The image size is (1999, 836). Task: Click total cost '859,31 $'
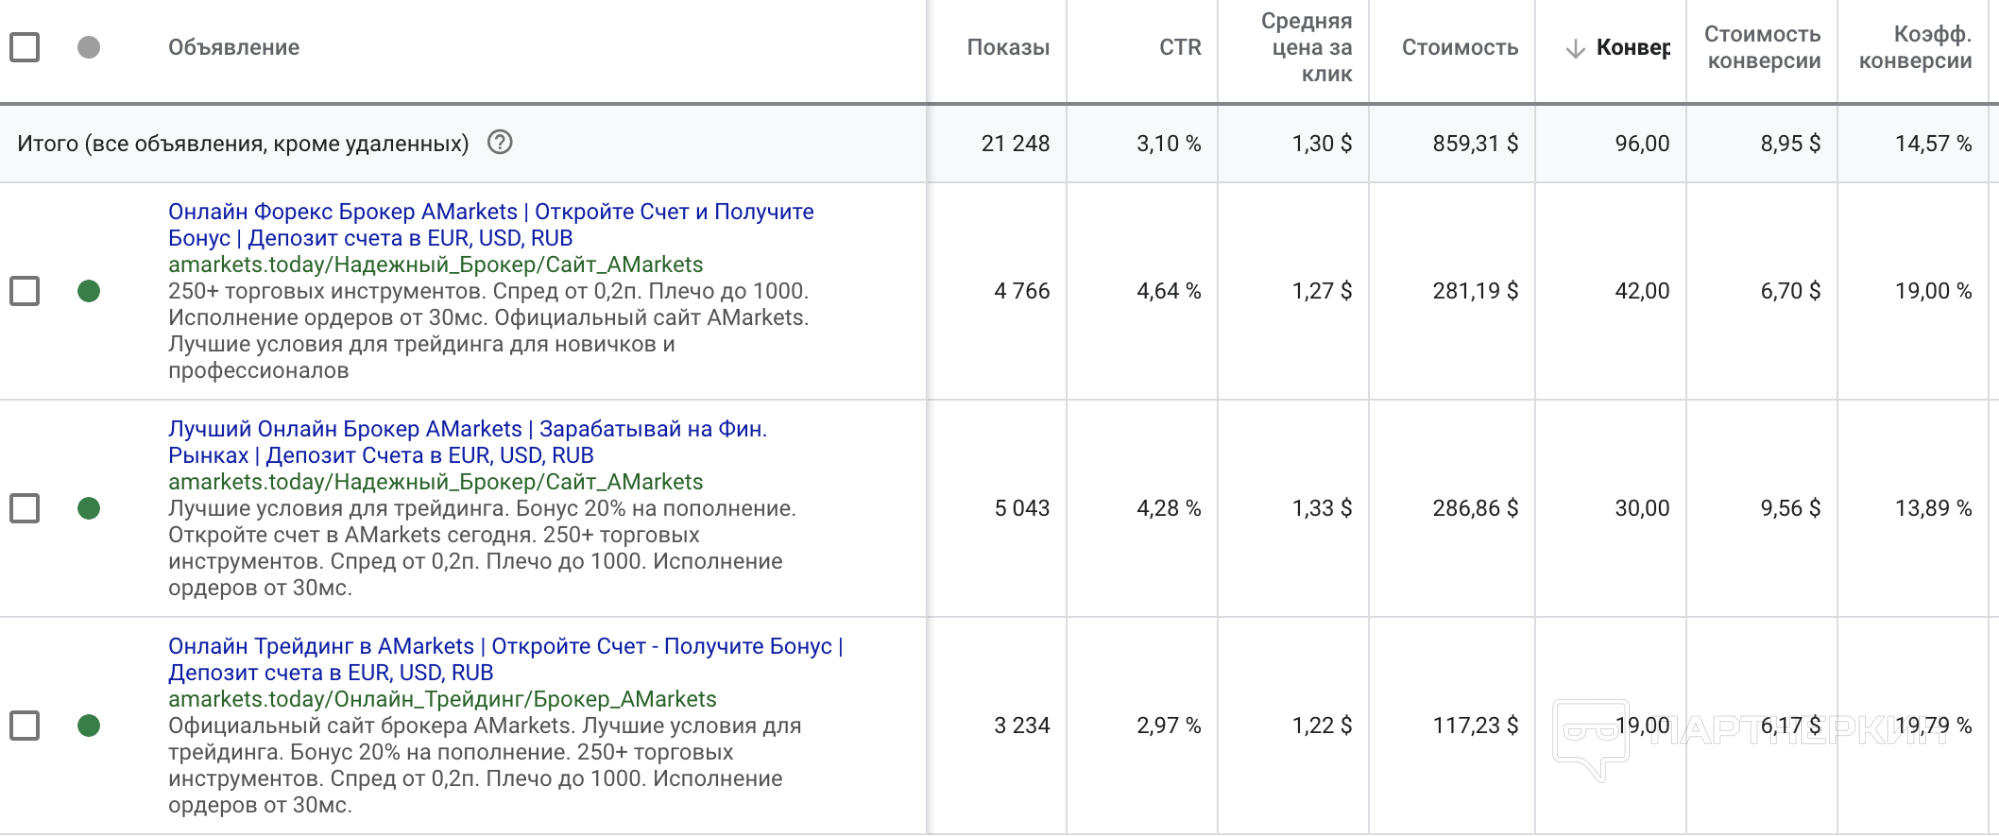(1475, 143)
